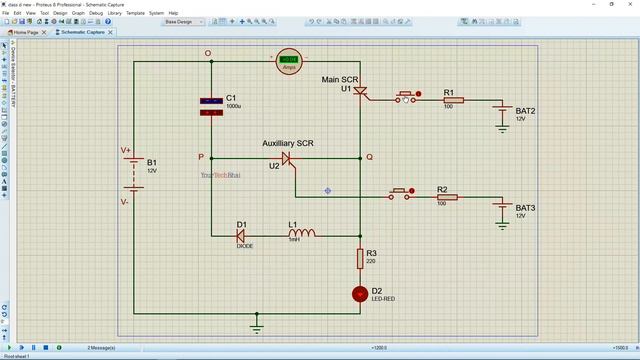Open the Design menu
The image size is (640, 360).
[60, 13]
